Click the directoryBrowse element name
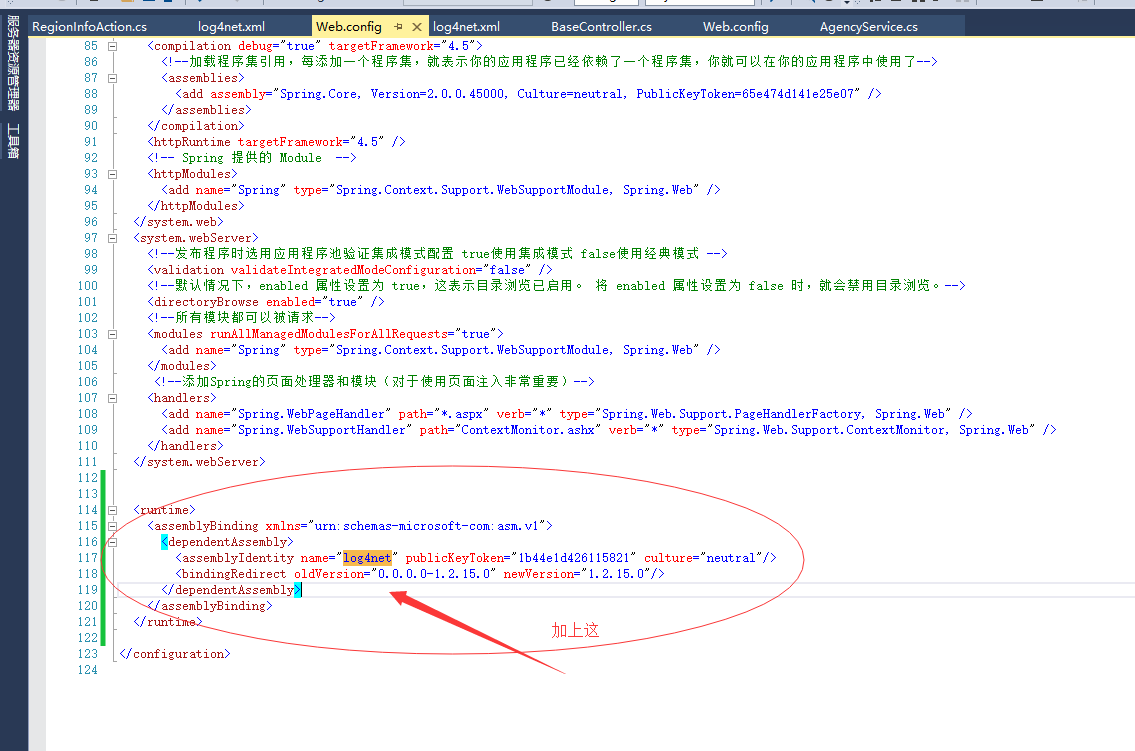This screenshot has width=1135, height=751. coord(206,302)
